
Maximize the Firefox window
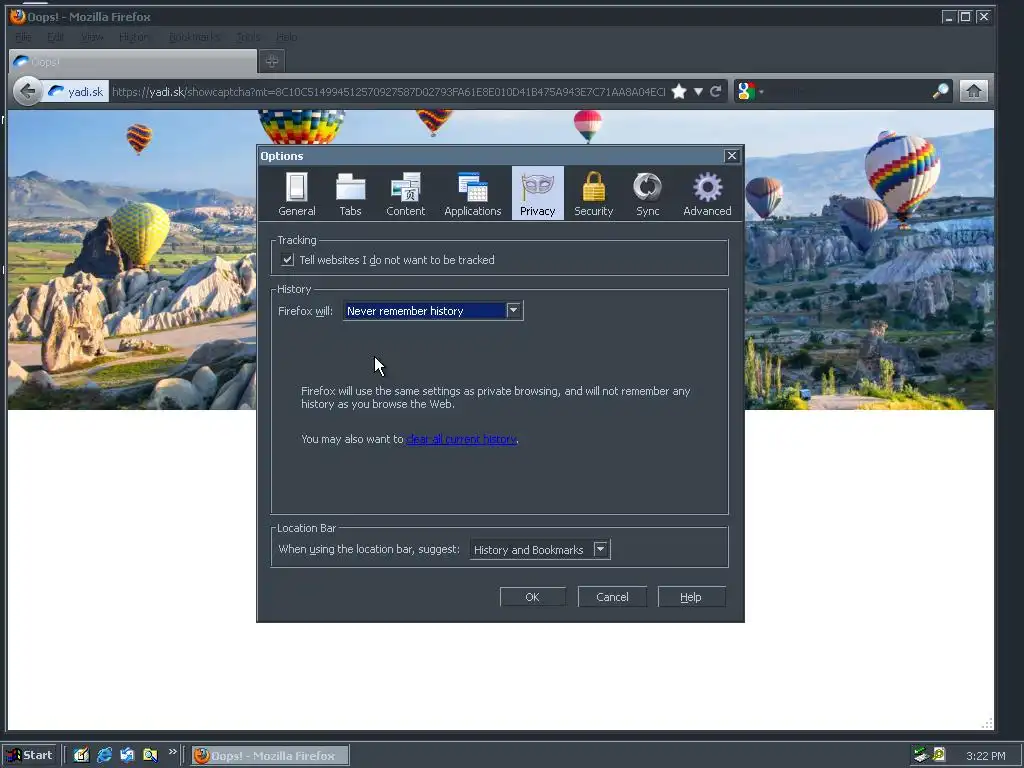tap(965, 17)
